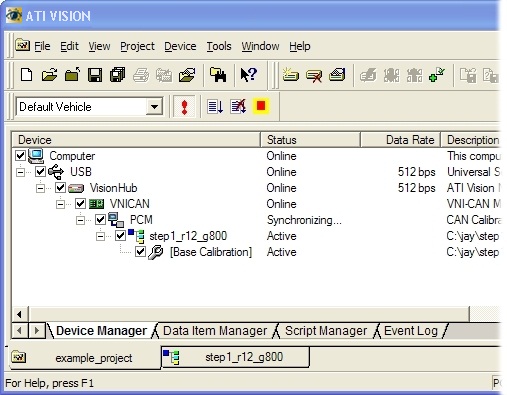Screen dimensions: 507x395
Task: Open the Device menu
Action: (180, 46)
